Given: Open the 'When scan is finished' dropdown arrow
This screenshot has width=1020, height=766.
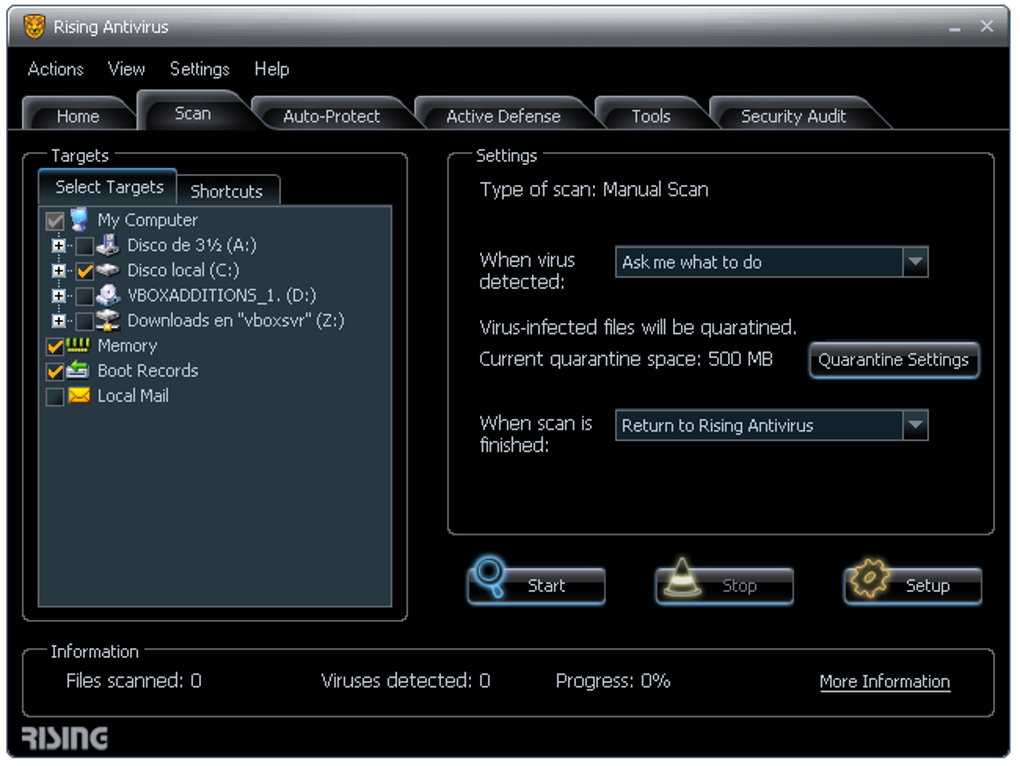Looking at the screenshot, I should 915,425.
